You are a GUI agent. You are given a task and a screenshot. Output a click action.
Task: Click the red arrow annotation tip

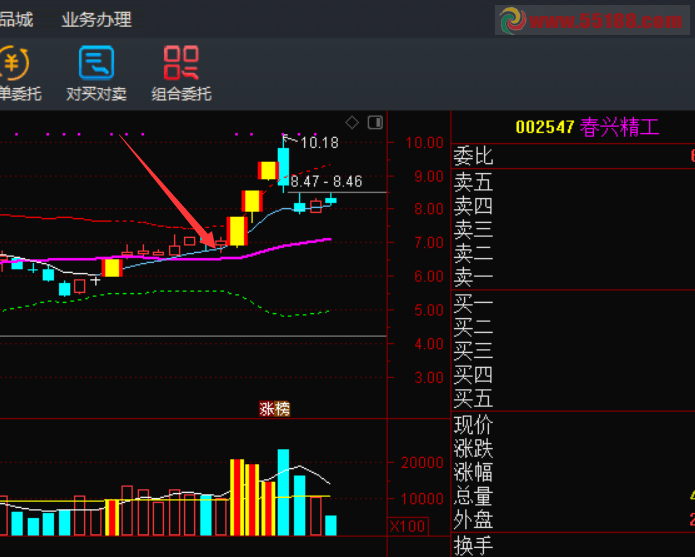[x=212, y=242]
